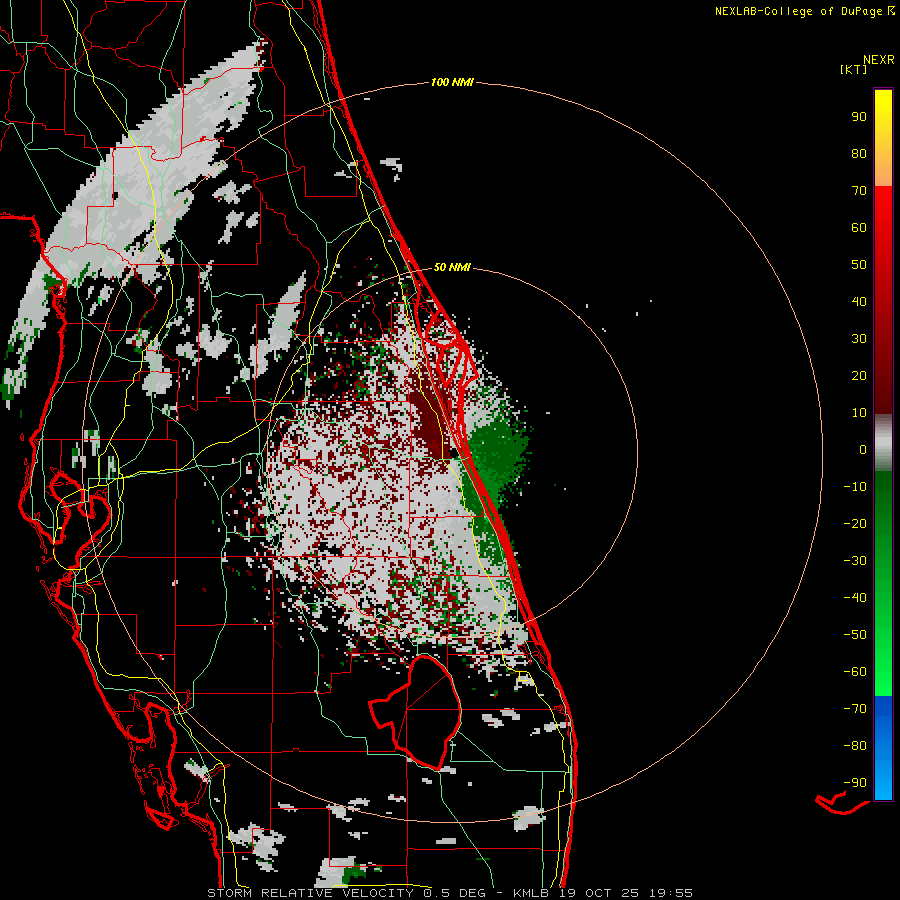
Task: Click the 50 NMI range ring label
Action: click(x=452, y=267)
